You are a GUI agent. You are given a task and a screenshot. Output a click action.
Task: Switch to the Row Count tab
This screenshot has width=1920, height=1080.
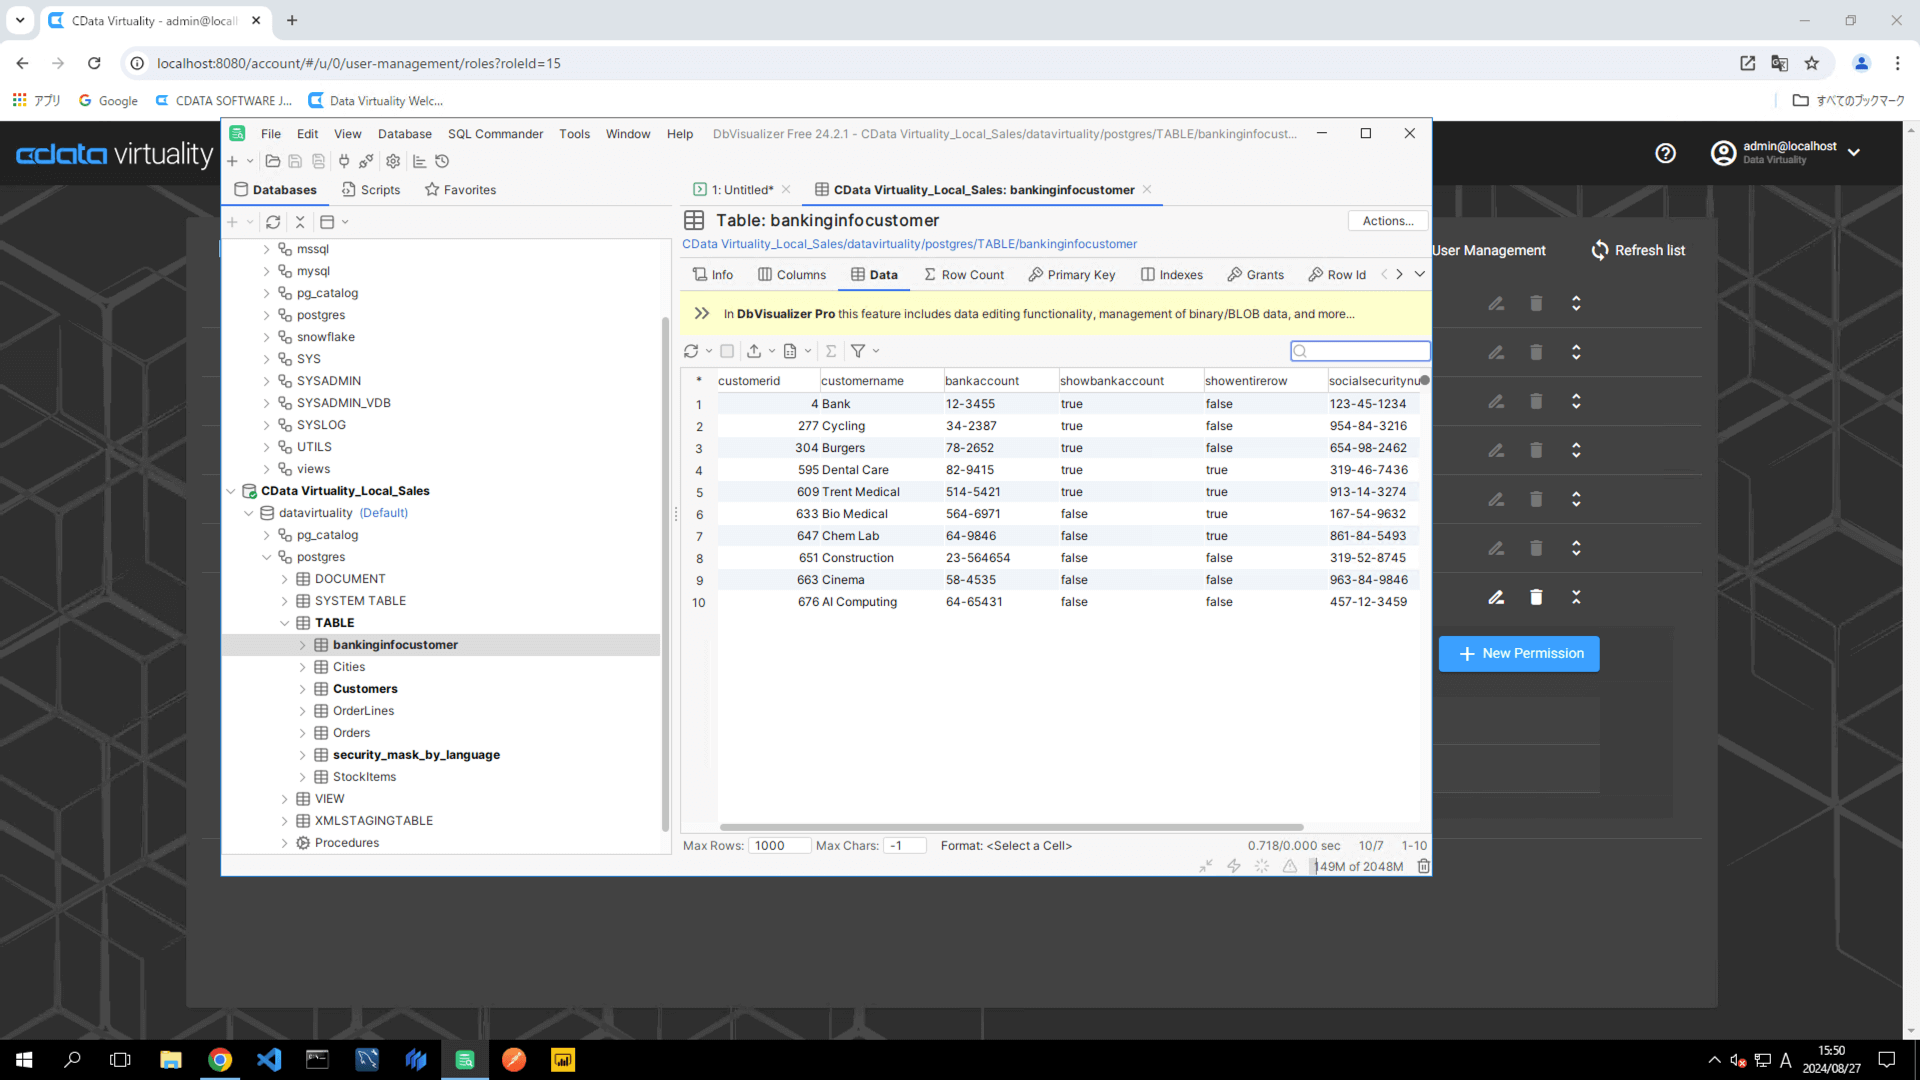(963, 275)
